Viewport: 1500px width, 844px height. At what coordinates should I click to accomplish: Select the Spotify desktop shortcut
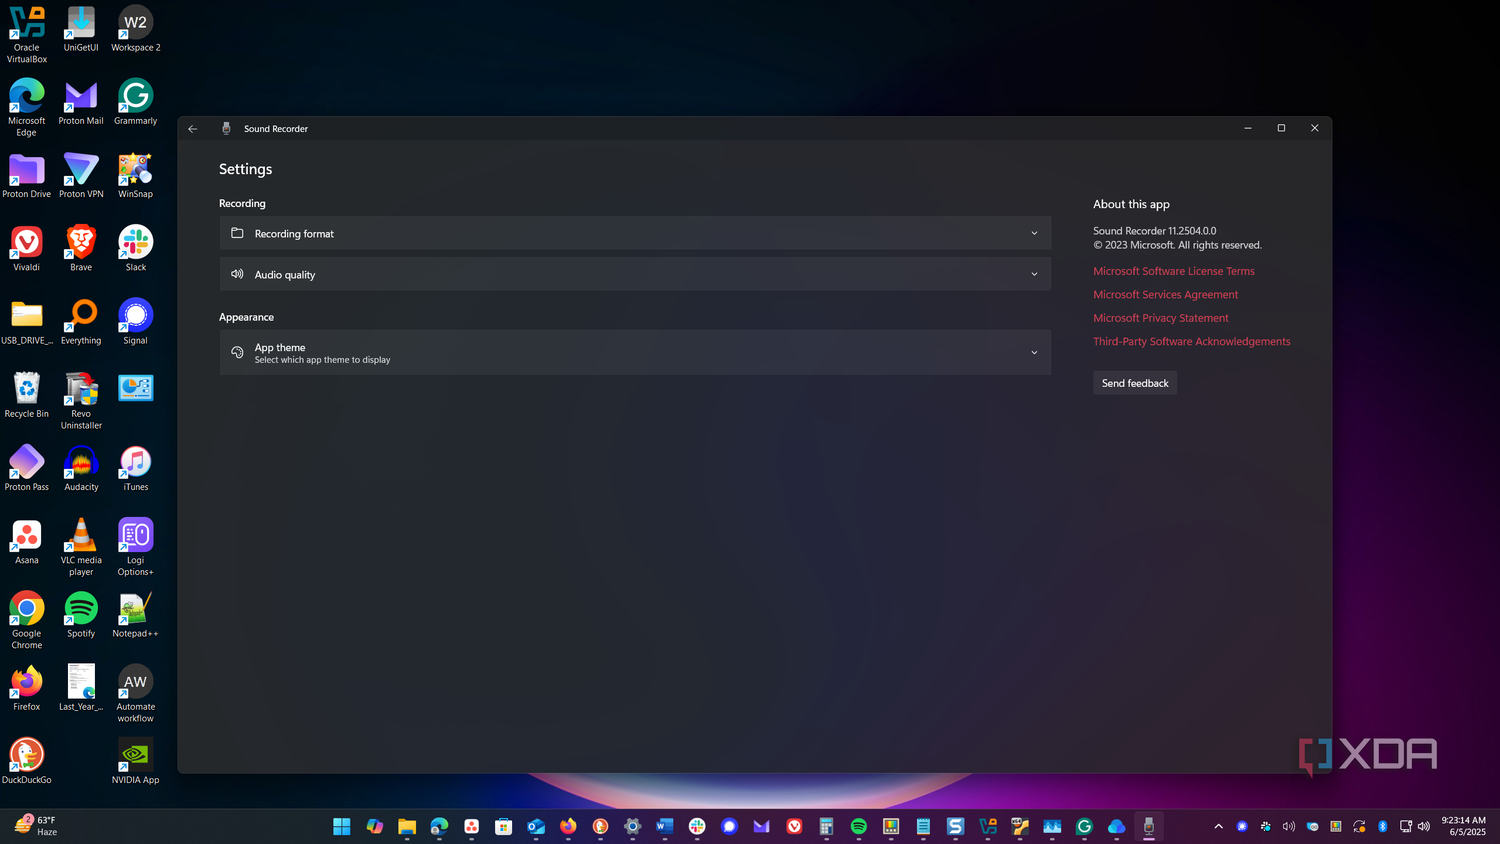[x=81, y=615]
